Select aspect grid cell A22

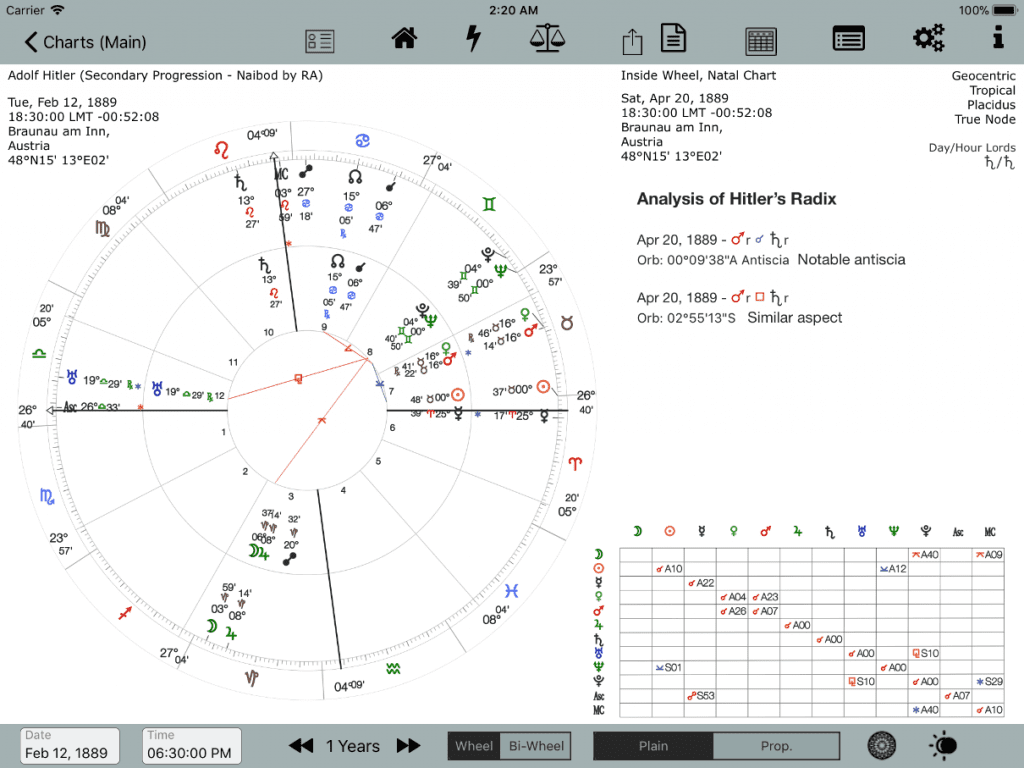point(701,583)
